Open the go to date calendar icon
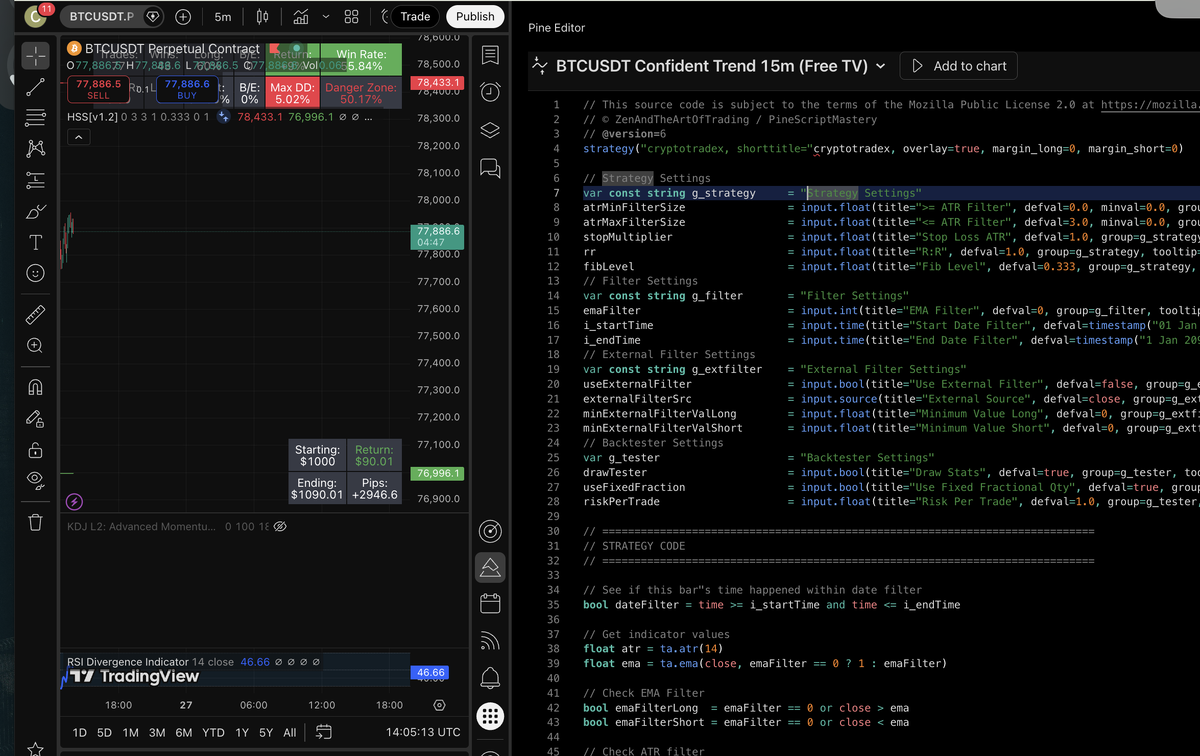The width and height of the screenshot is (1200, 756). (323, 732)
